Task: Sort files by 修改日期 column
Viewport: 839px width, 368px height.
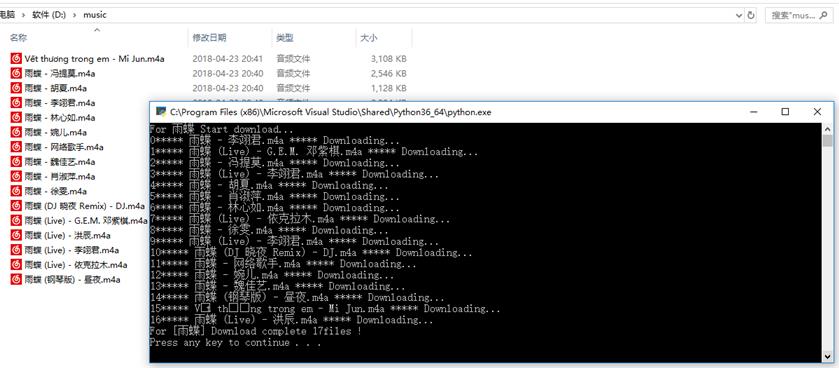Action: click(x=209, y=38)
